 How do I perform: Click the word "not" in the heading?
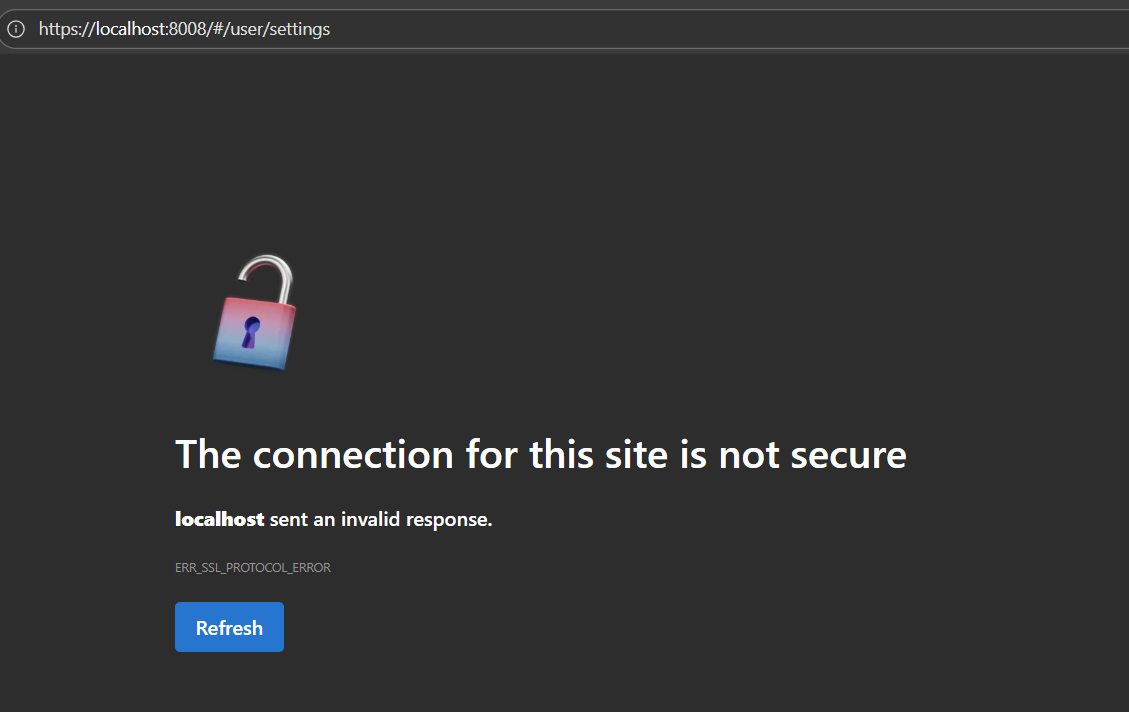(x=750, y=455)
